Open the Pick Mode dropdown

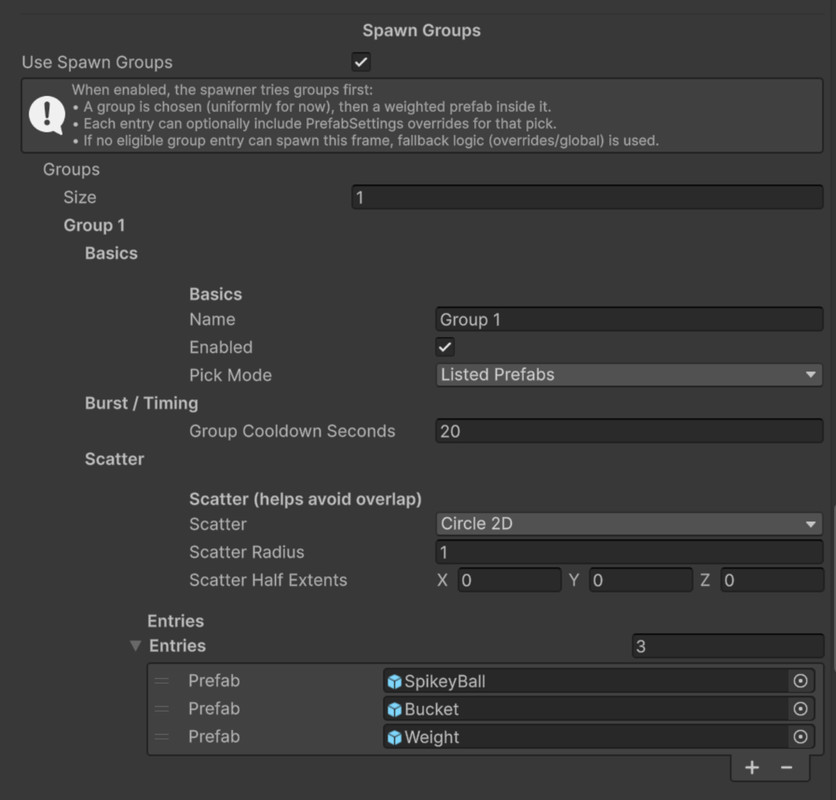(629, 375)
